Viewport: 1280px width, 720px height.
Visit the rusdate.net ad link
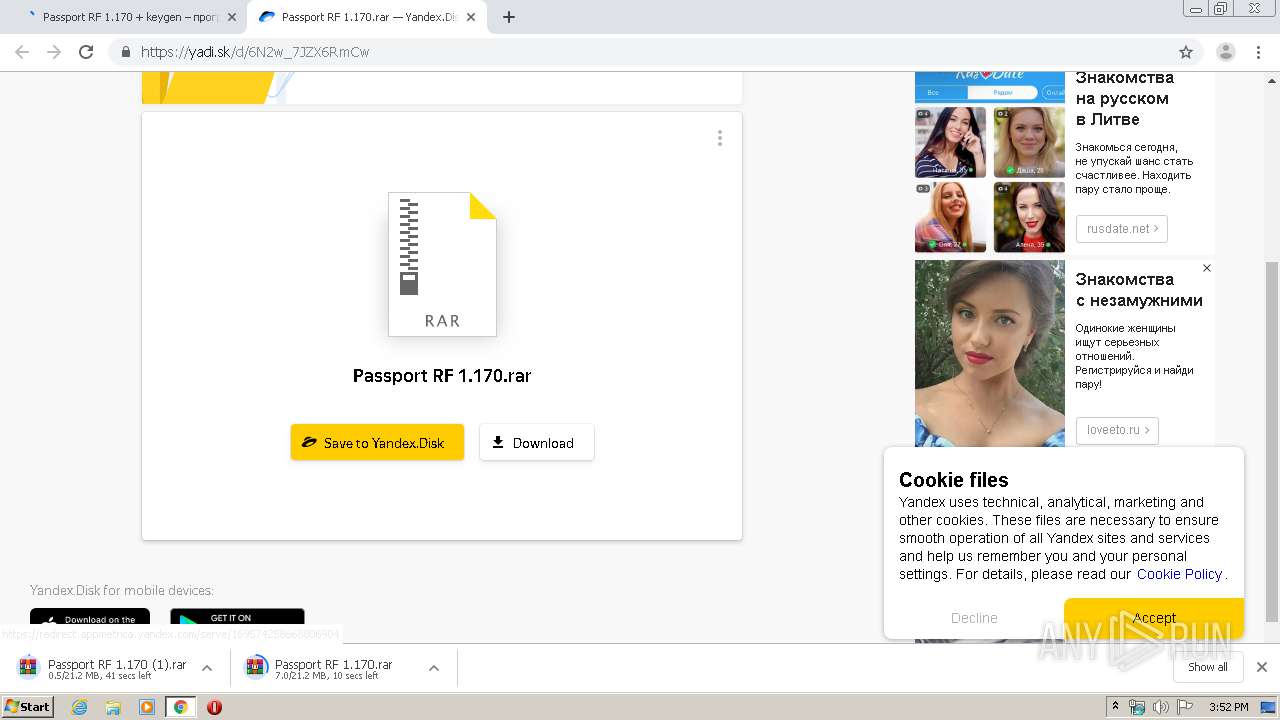click(x=1122, y=229)
